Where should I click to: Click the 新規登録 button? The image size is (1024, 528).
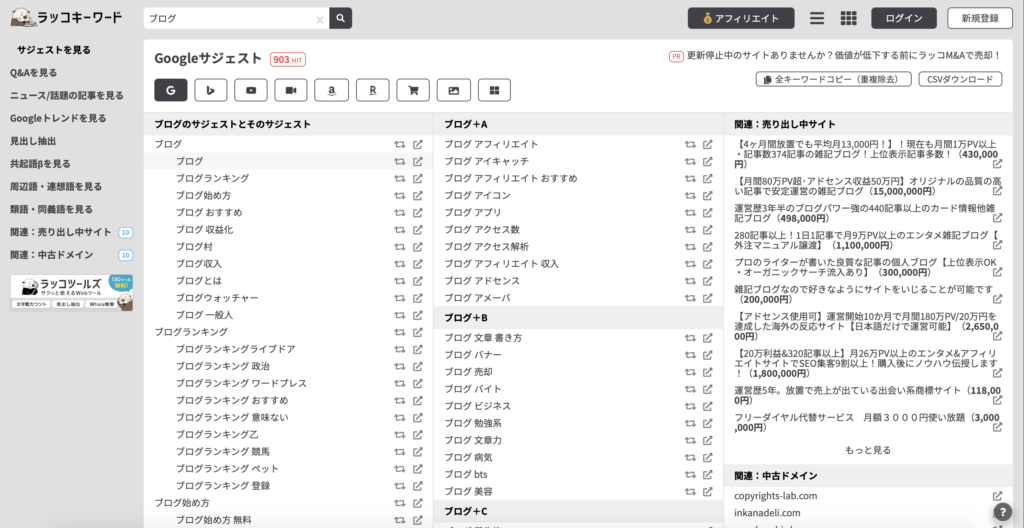point(980,18)
